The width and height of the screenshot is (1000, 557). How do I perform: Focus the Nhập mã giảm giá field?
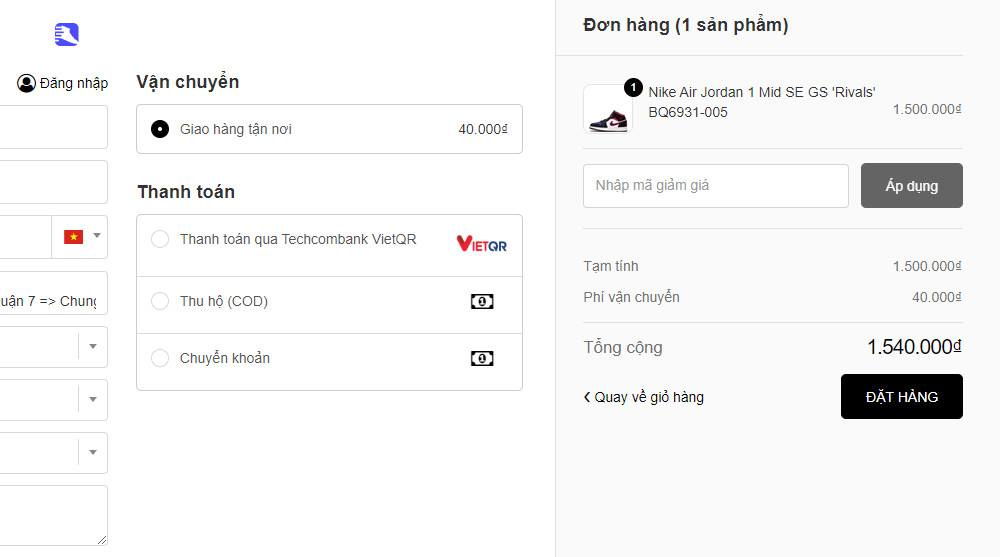point(715,185)
